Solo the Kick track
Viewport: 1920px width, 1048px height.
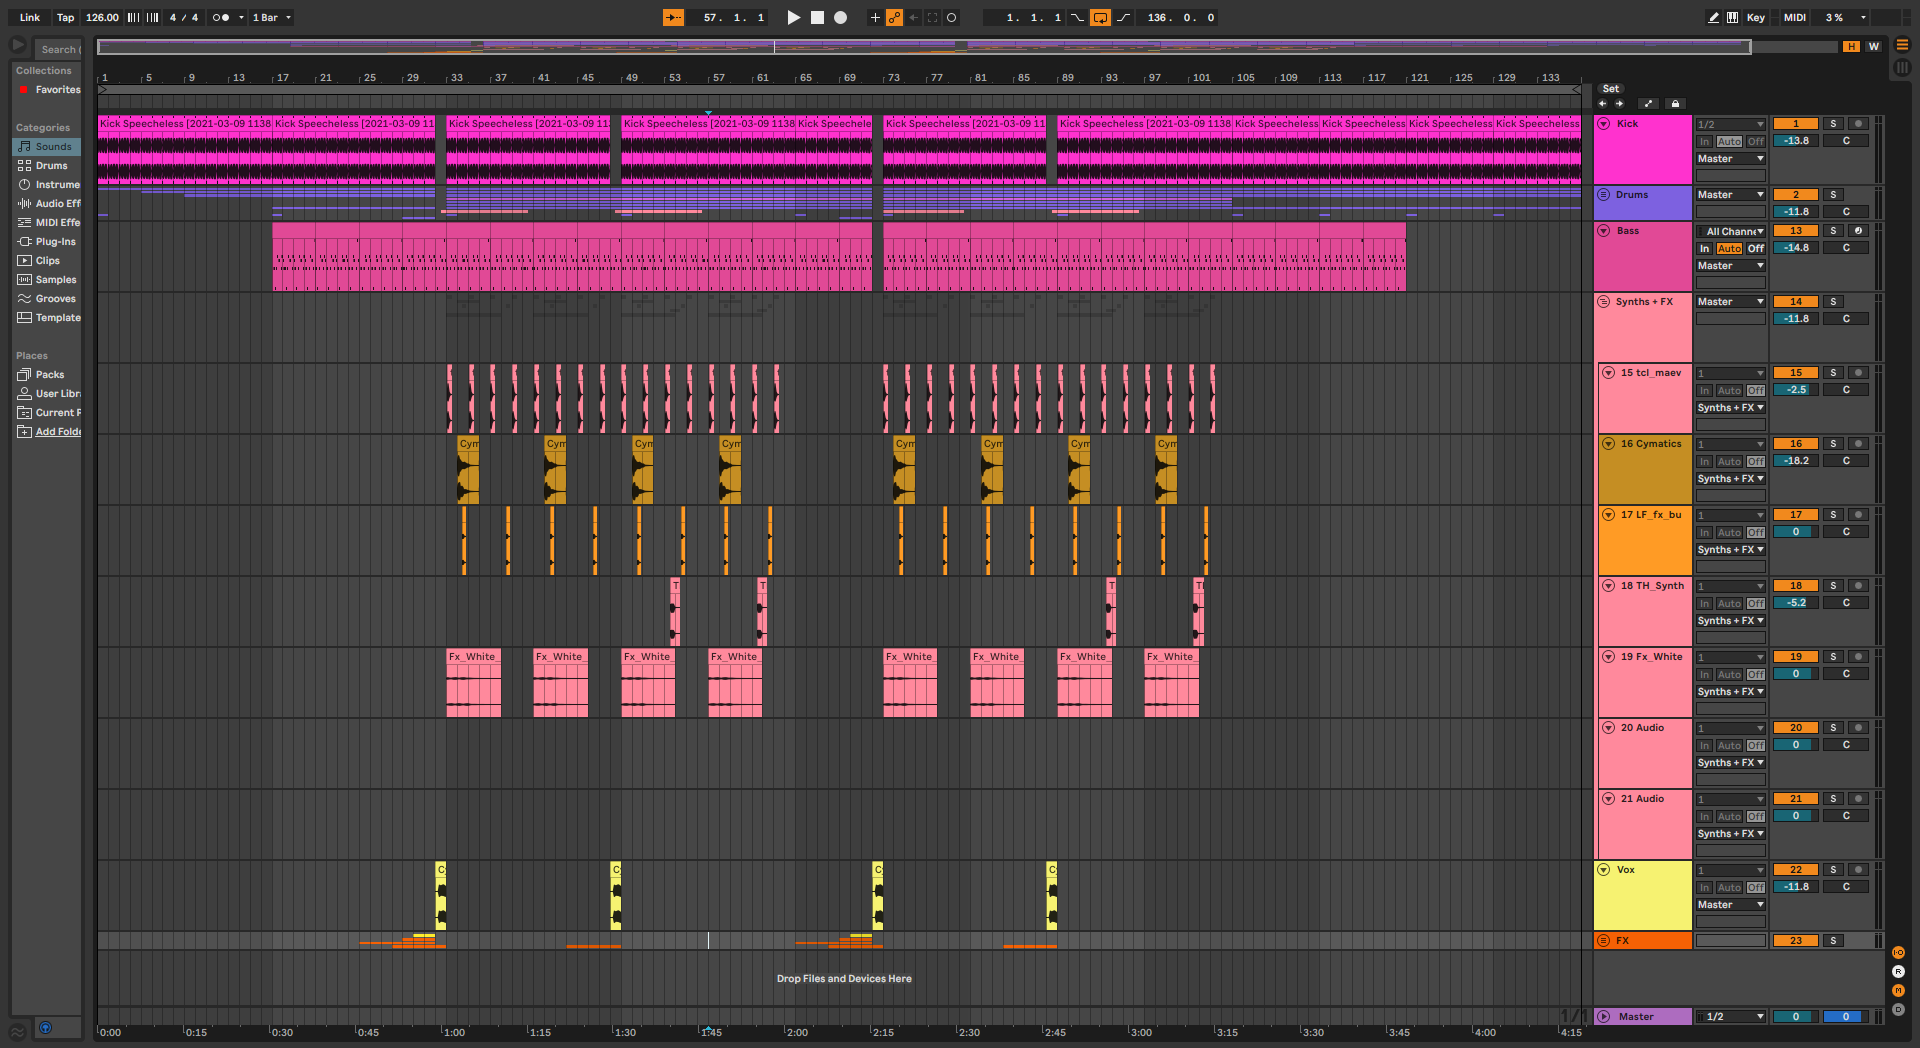1833,123
